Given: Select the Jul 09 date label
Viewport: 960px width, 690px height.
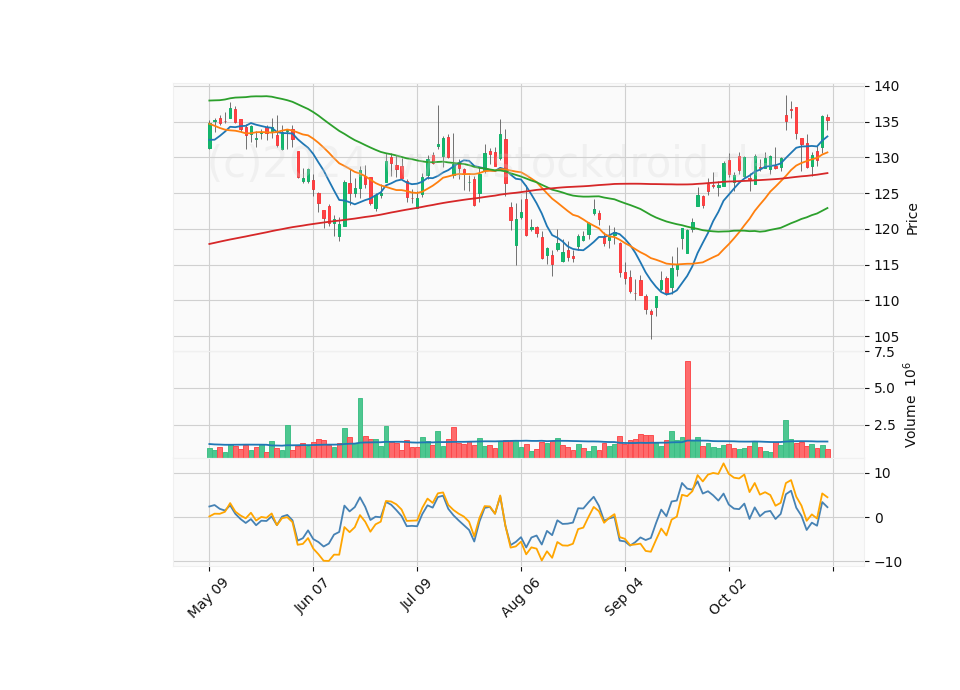Looking at the screenshot, I should pyautogui.click(x=416, y=594).
